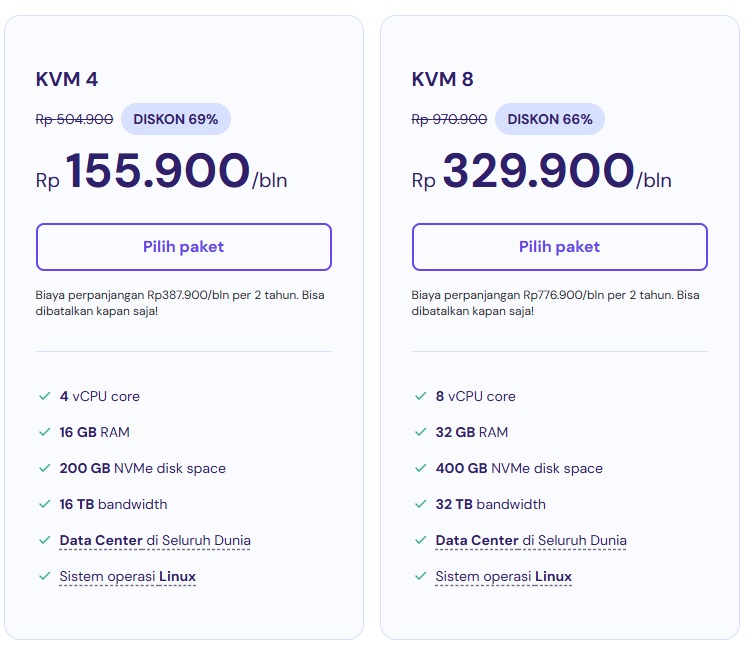Click the checkmark beside 400 GB NVMe

[420, 468]
